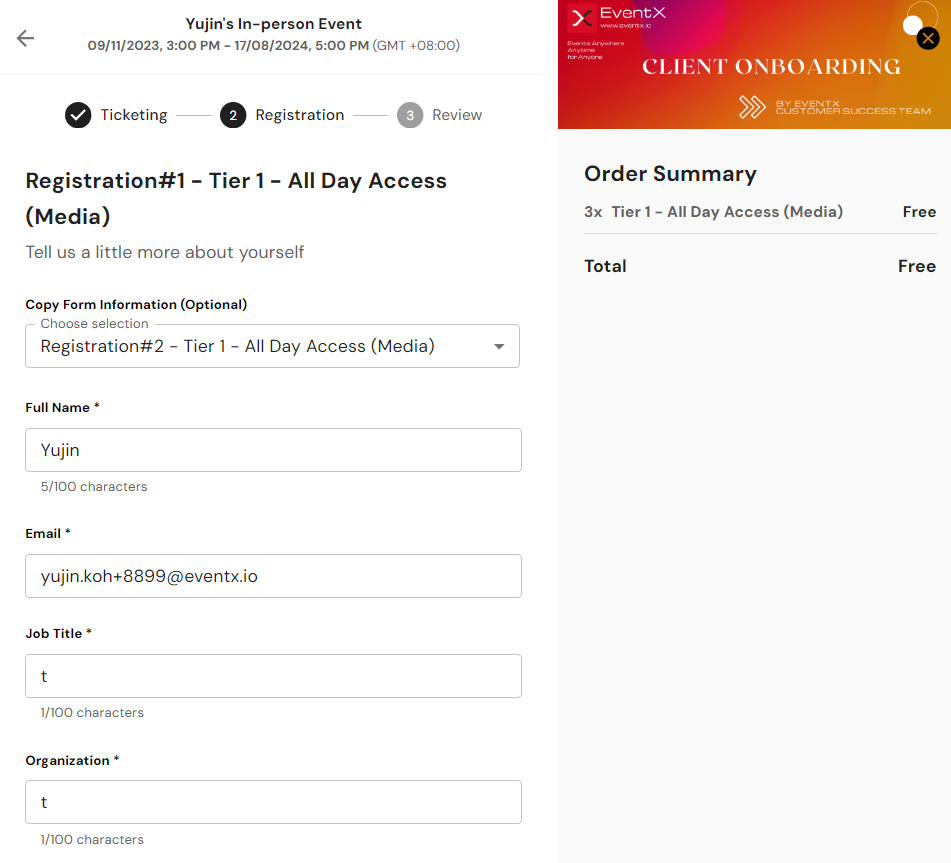Click the Ticketing step checkmark icon

(x=78, y=115)
